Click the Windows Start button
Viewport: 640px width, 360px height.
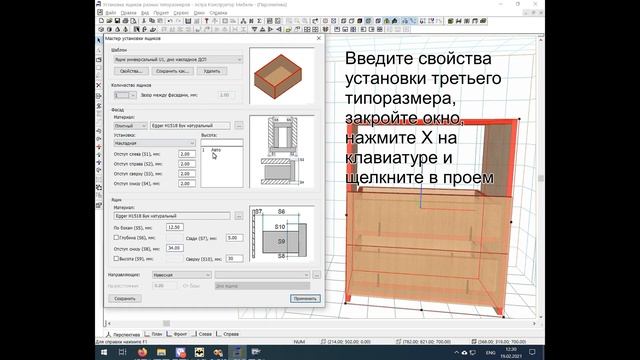coord(104,352)
